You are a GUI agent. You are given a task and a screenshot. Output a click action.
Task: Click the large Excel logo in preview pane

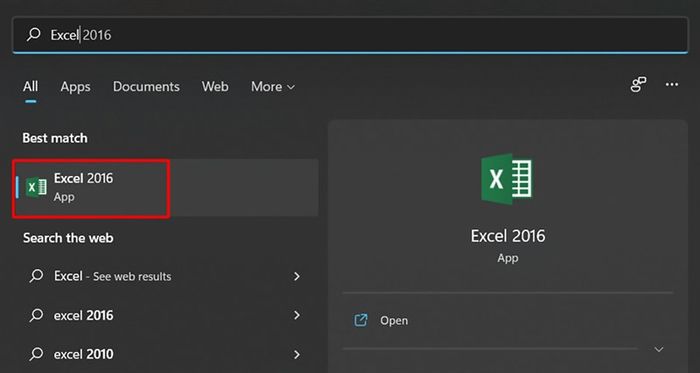tap(507, 178)
